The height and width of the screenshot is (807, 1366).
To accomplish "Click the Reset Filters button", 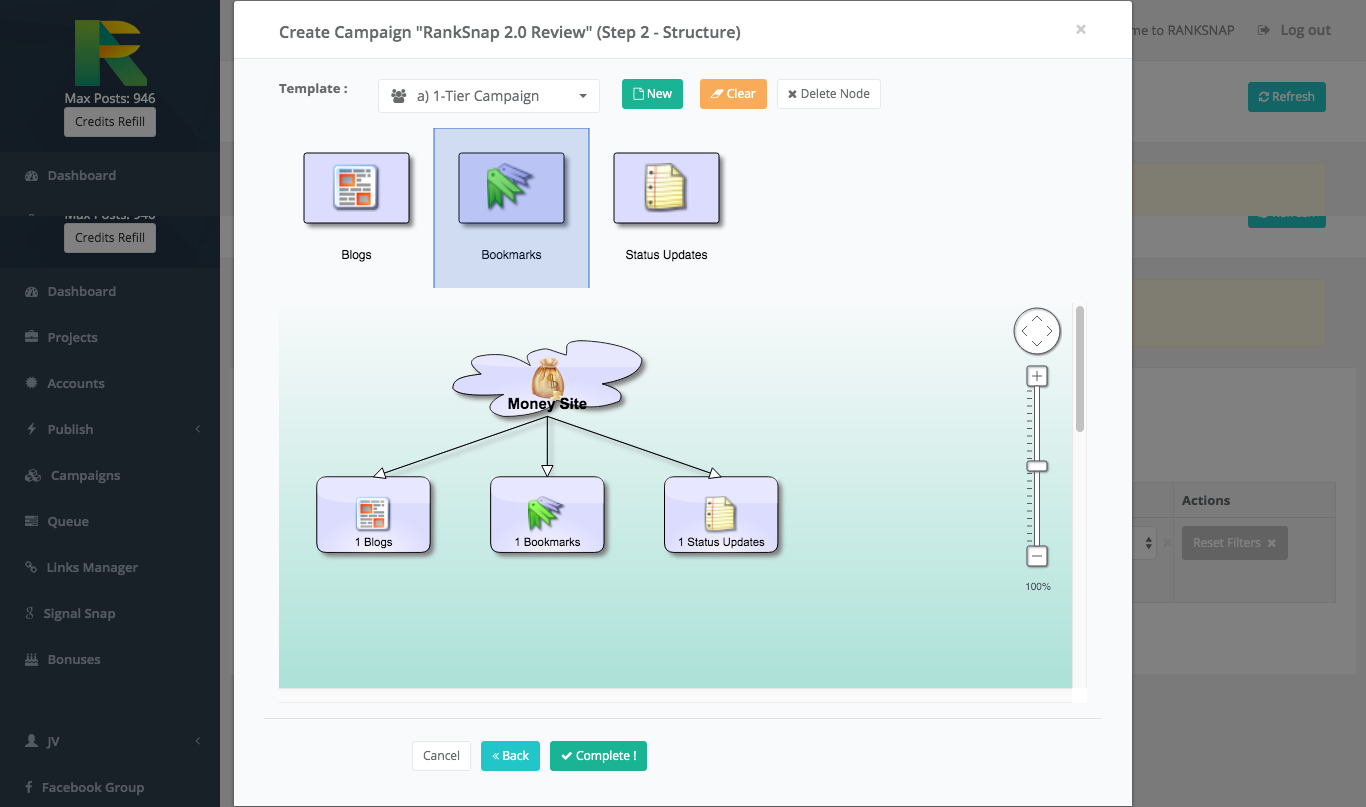I will coord(1235,543).
